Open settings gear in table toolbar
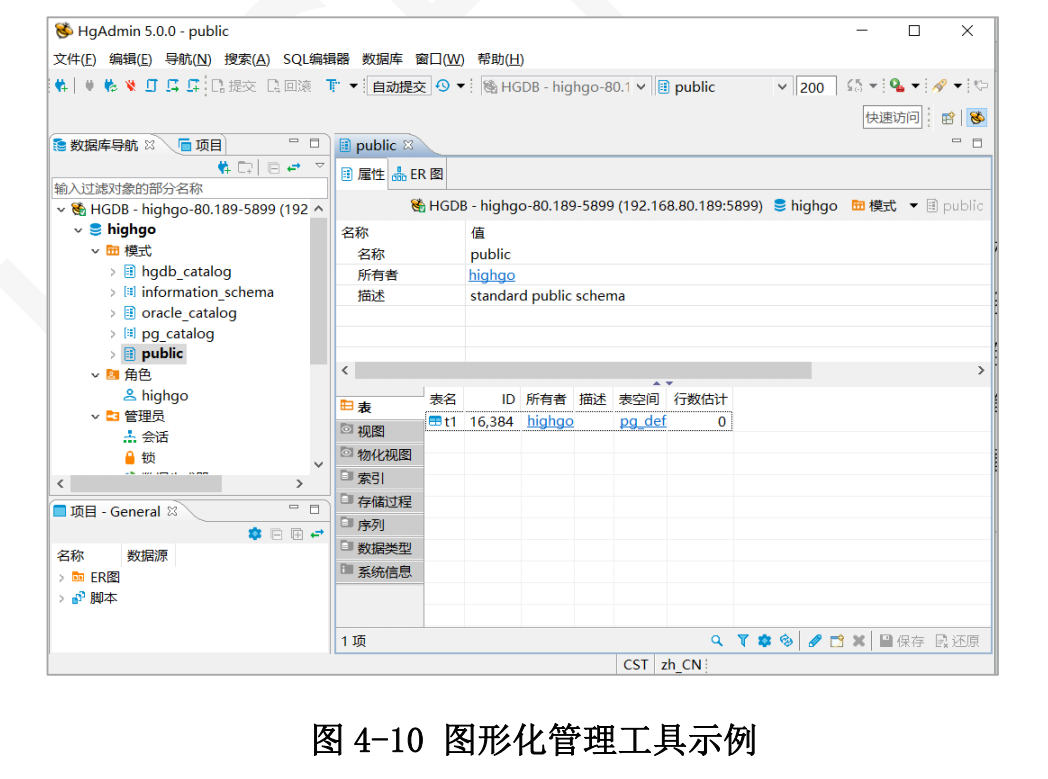This screenshot has width=1048, height=779. 765,641
